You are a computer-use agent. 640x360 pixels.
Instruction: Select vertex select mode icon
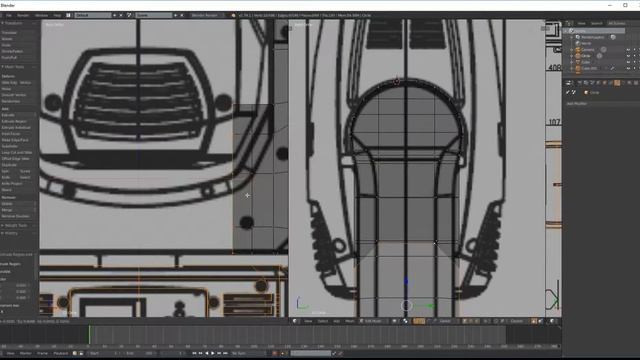point(465,321)
